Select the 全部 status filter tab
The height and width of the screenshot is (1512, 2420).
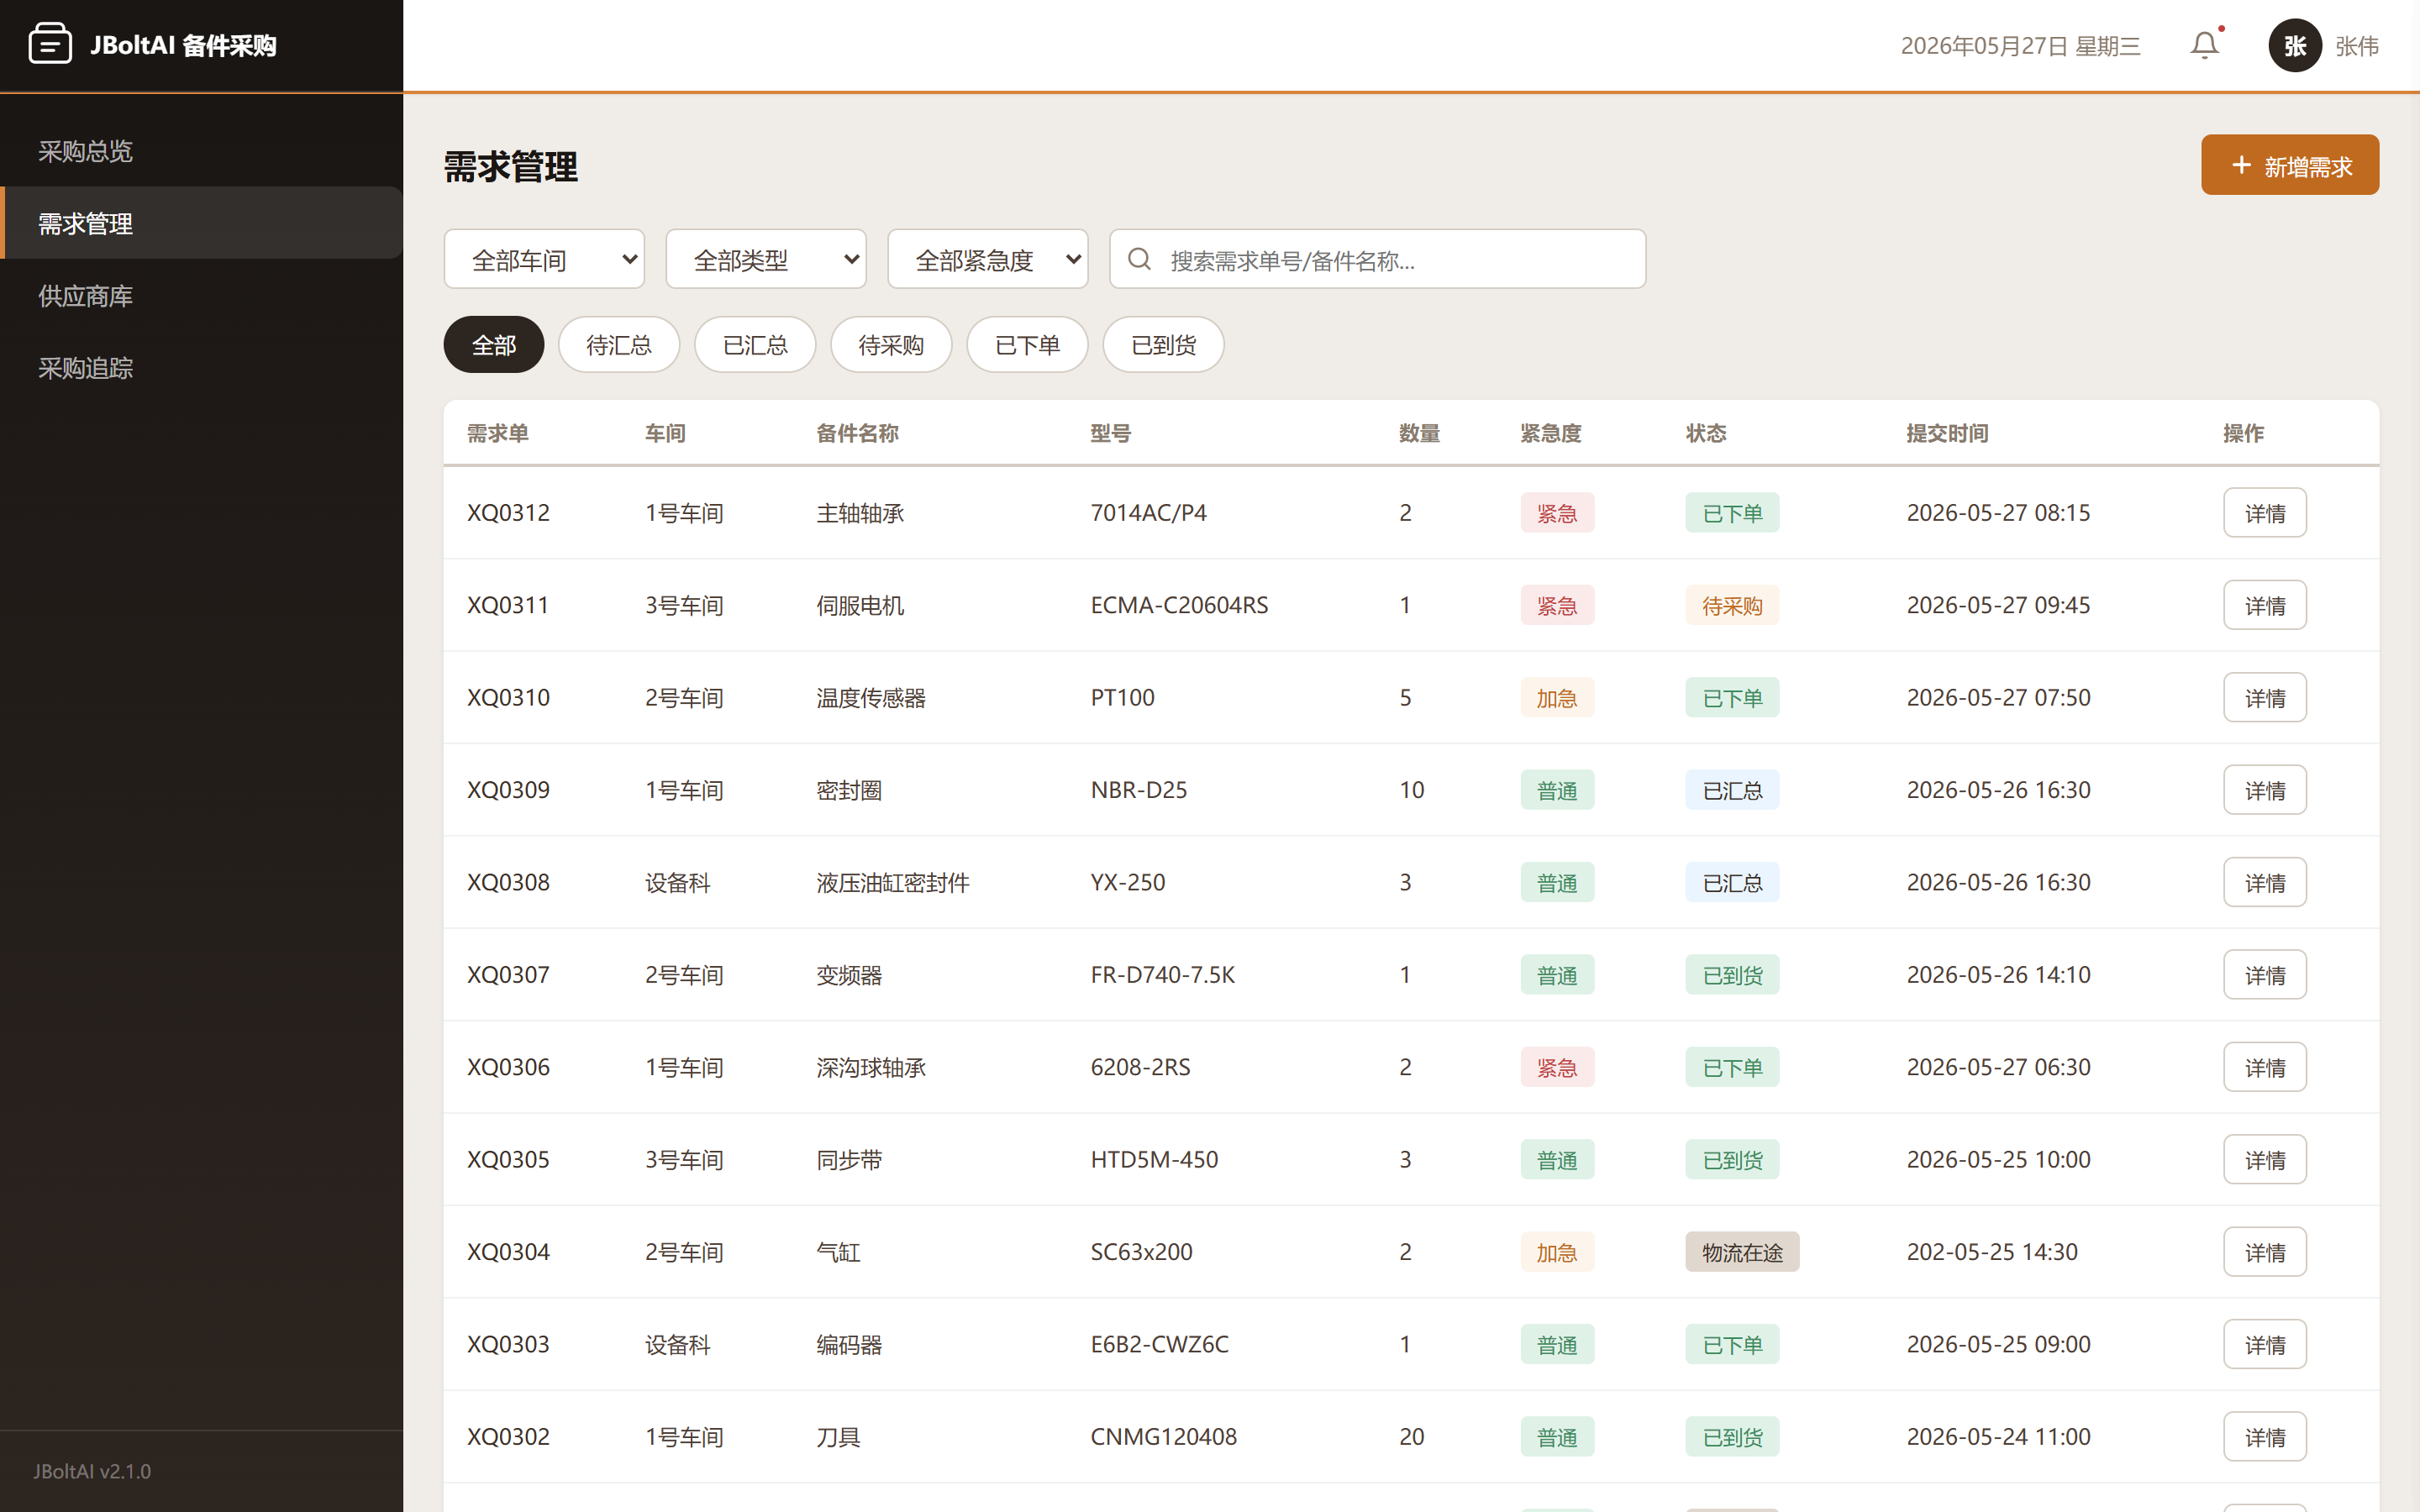pyautogui.click(x=494, y=345)
